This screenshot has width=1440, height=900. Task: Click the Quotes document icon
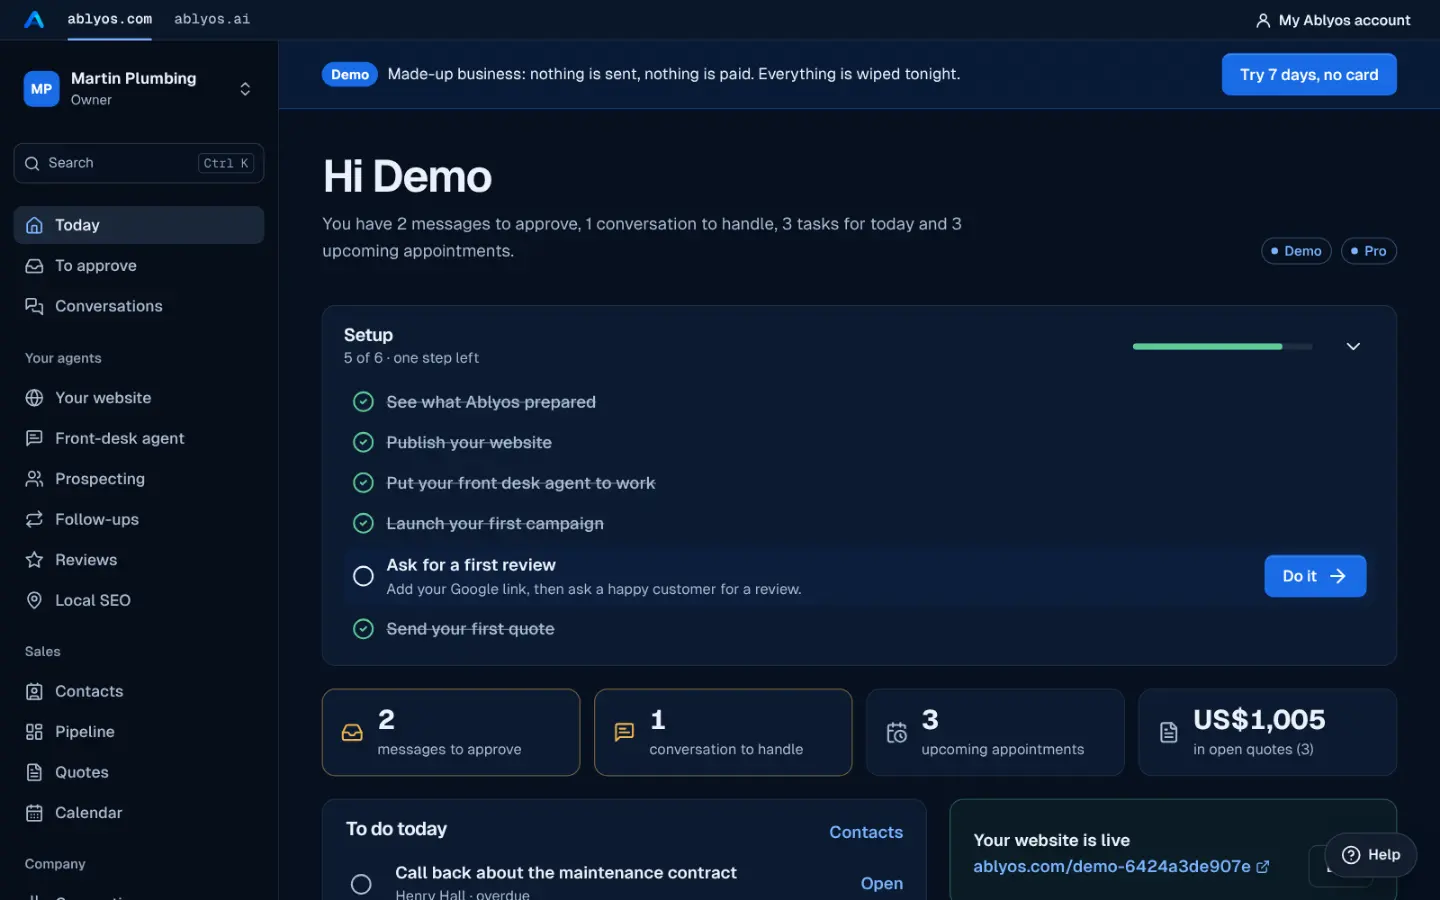click(x=34, y=772)
